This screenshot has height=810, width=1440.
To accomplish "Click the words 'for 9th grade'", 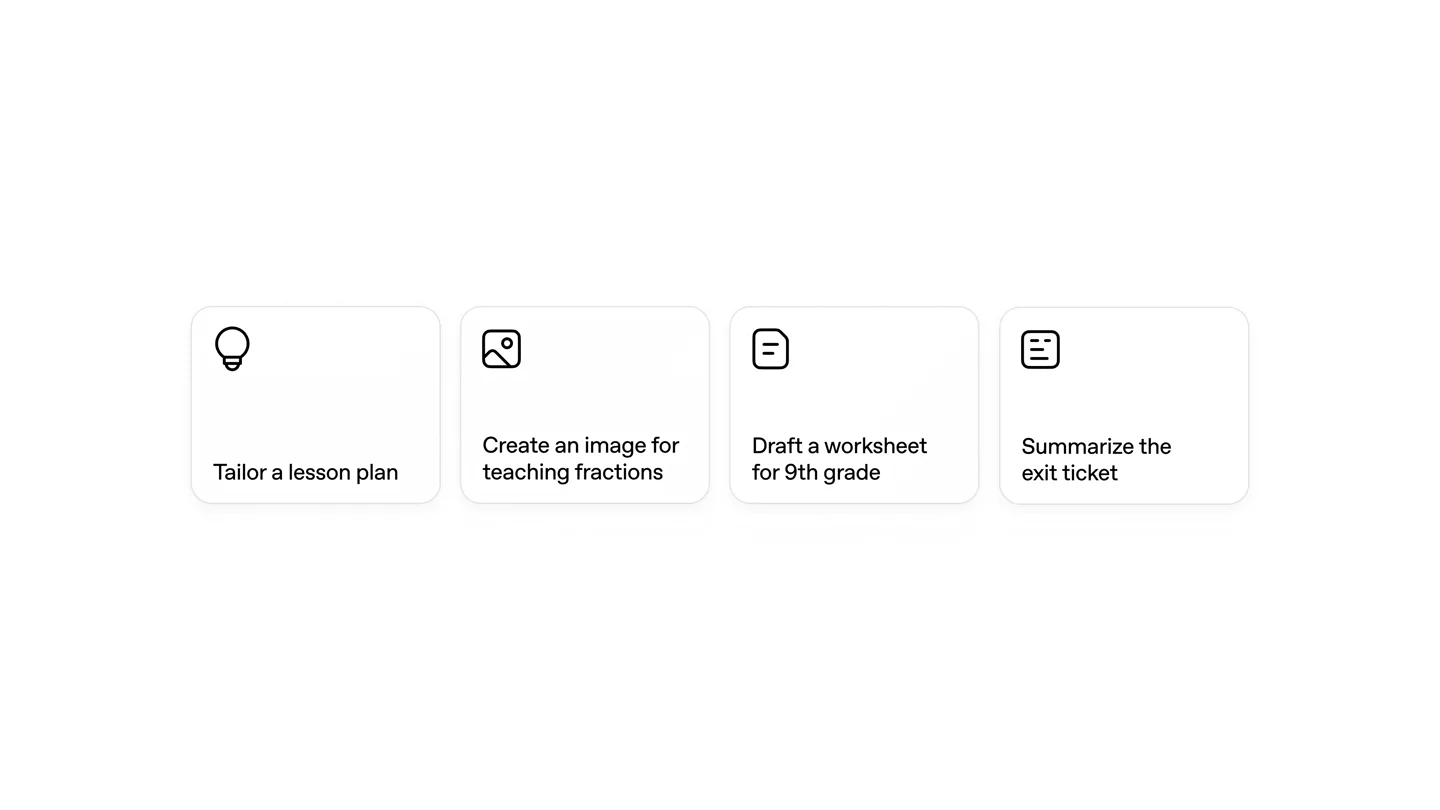I will 816,472.
